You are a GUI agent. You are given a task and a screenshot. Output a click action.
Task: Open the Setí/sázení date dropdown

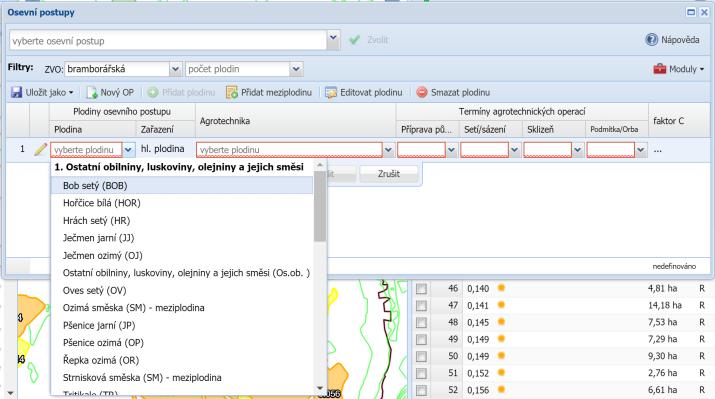[514, 150]
